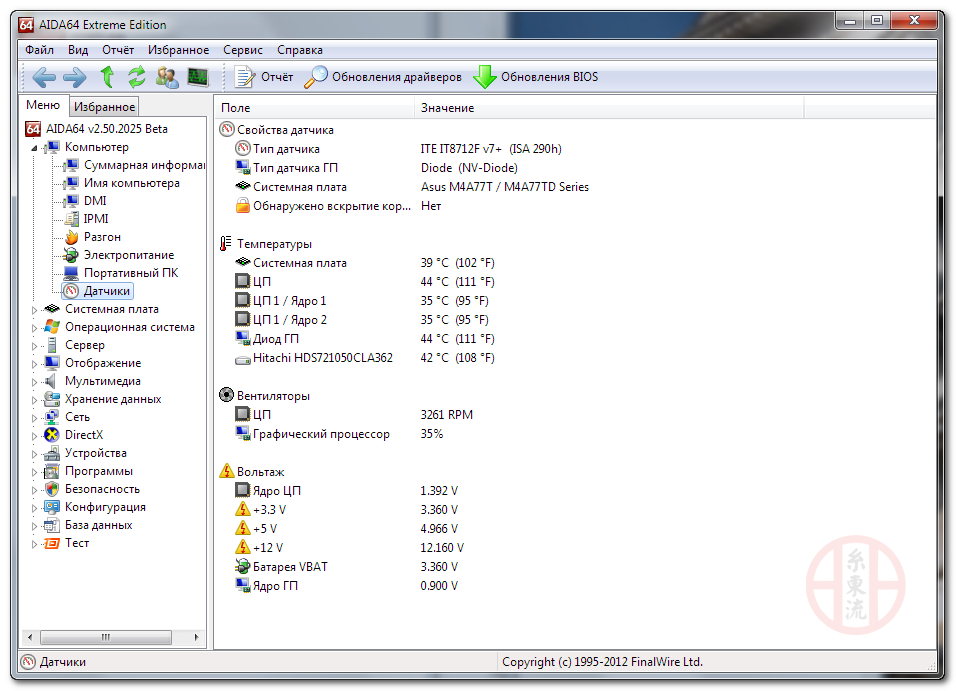Open the Справка menu
The width and height of the screenshot is (956, 691).
click(x=299, y=50)
